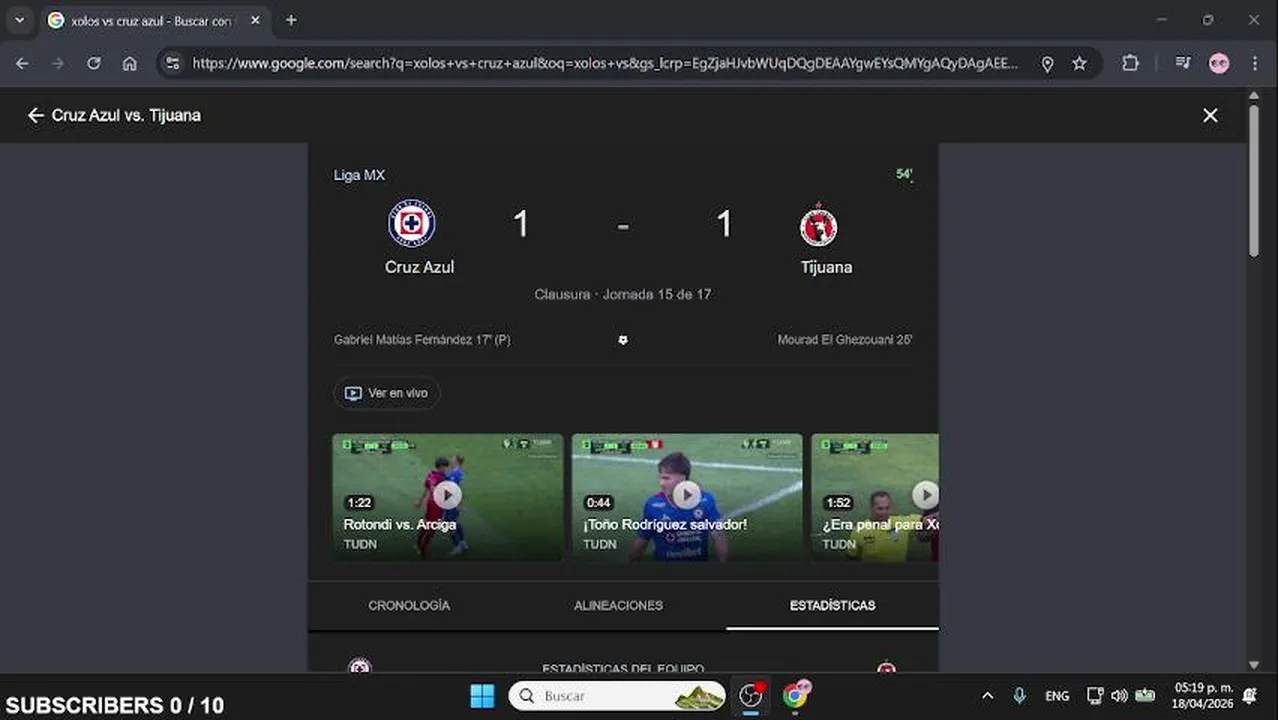Click the scrollbar down arrow
The height and width of the screenshot is (720, 1278).
tap(1254, 665)
